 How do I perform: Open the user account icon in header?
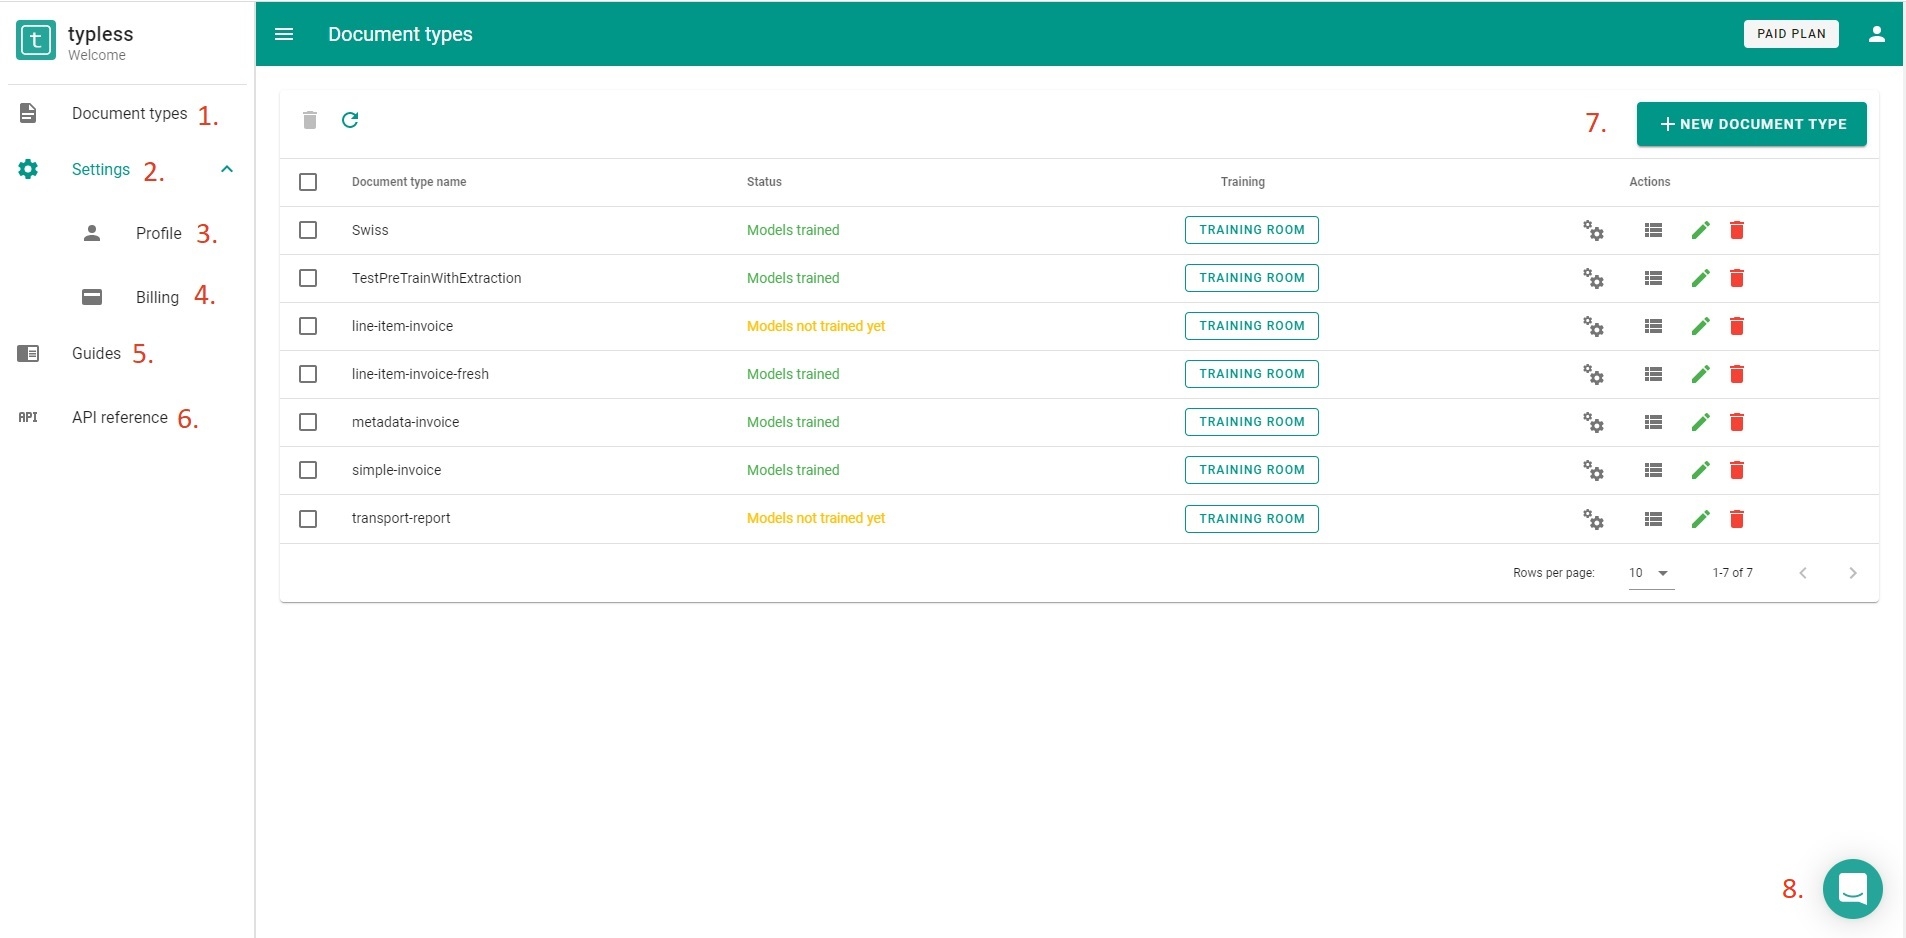tap(1876, 34)
